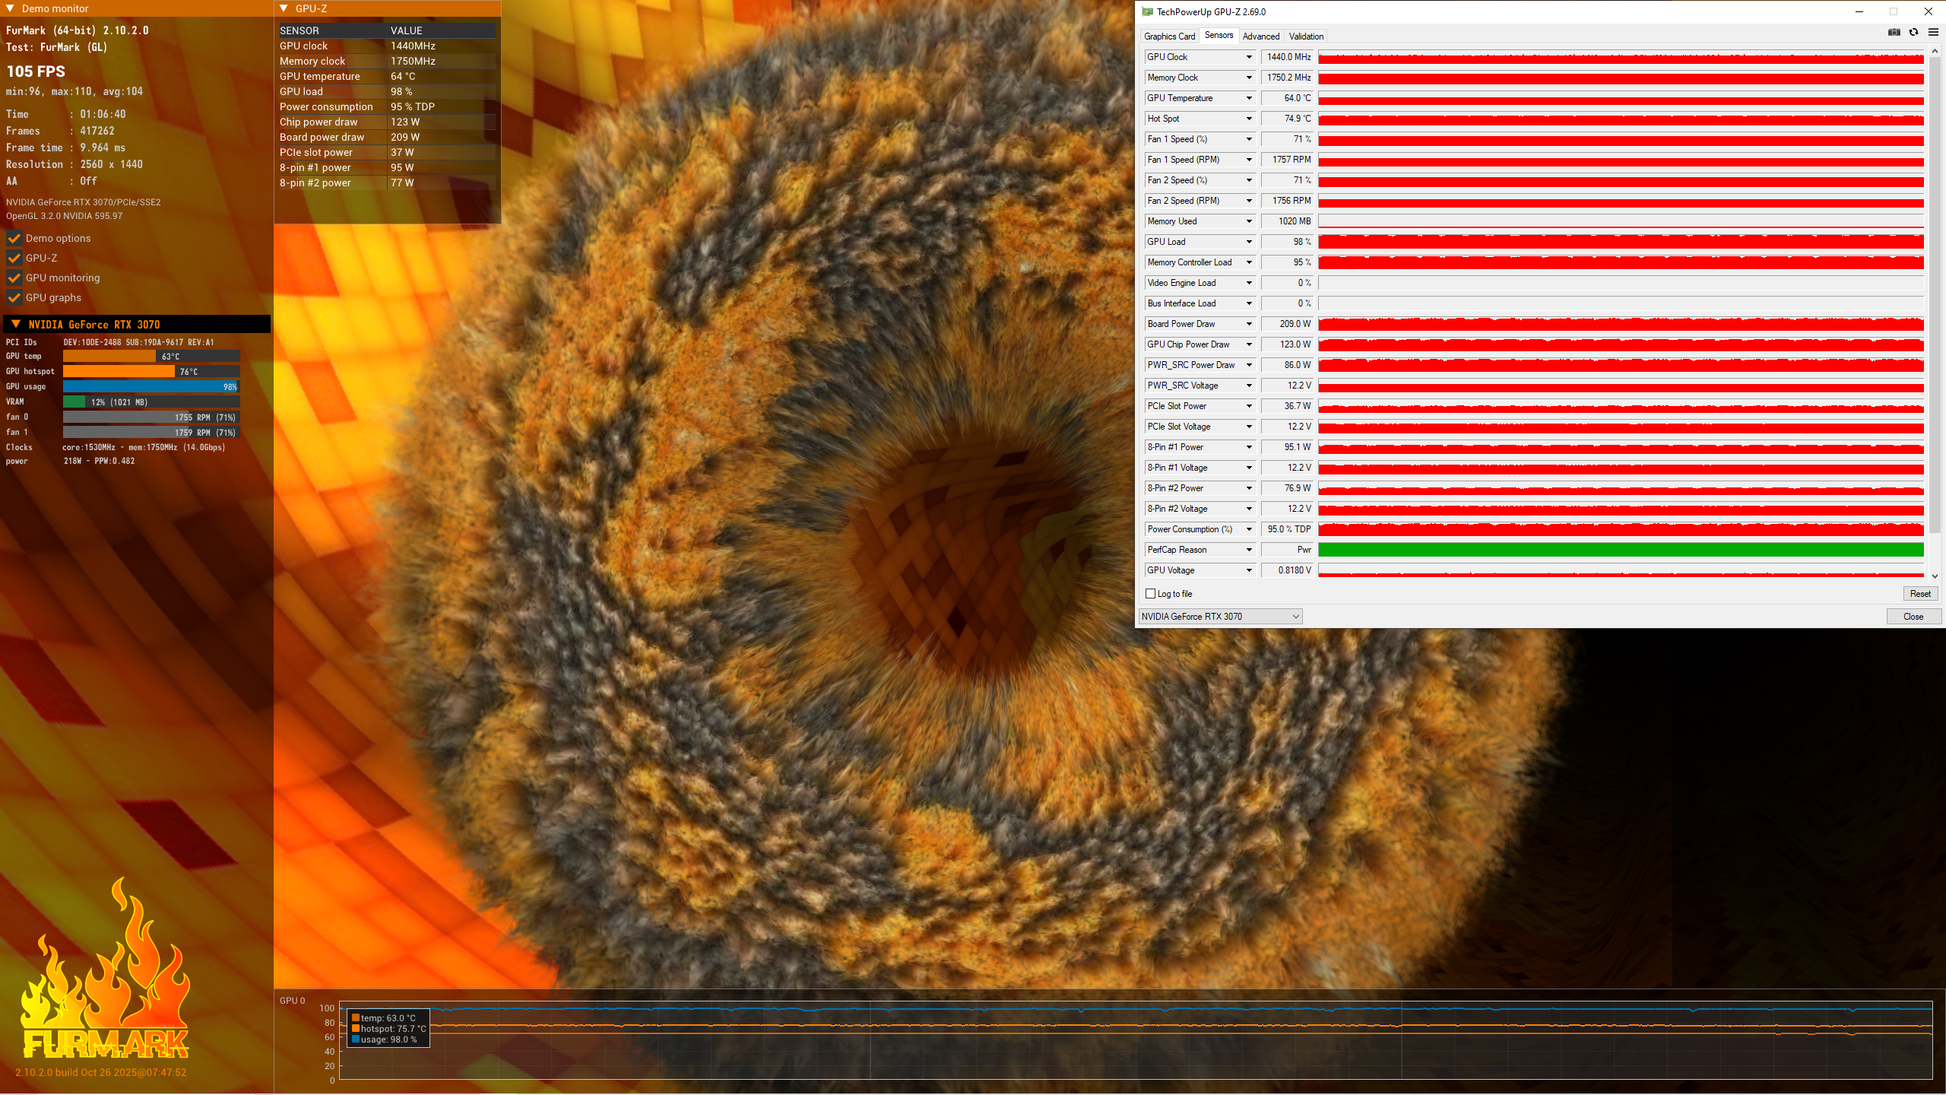This screenshot has width=1946, height=1095.
Task: Enable the Log to file checkbox
Action: (x=1150, y=594)
